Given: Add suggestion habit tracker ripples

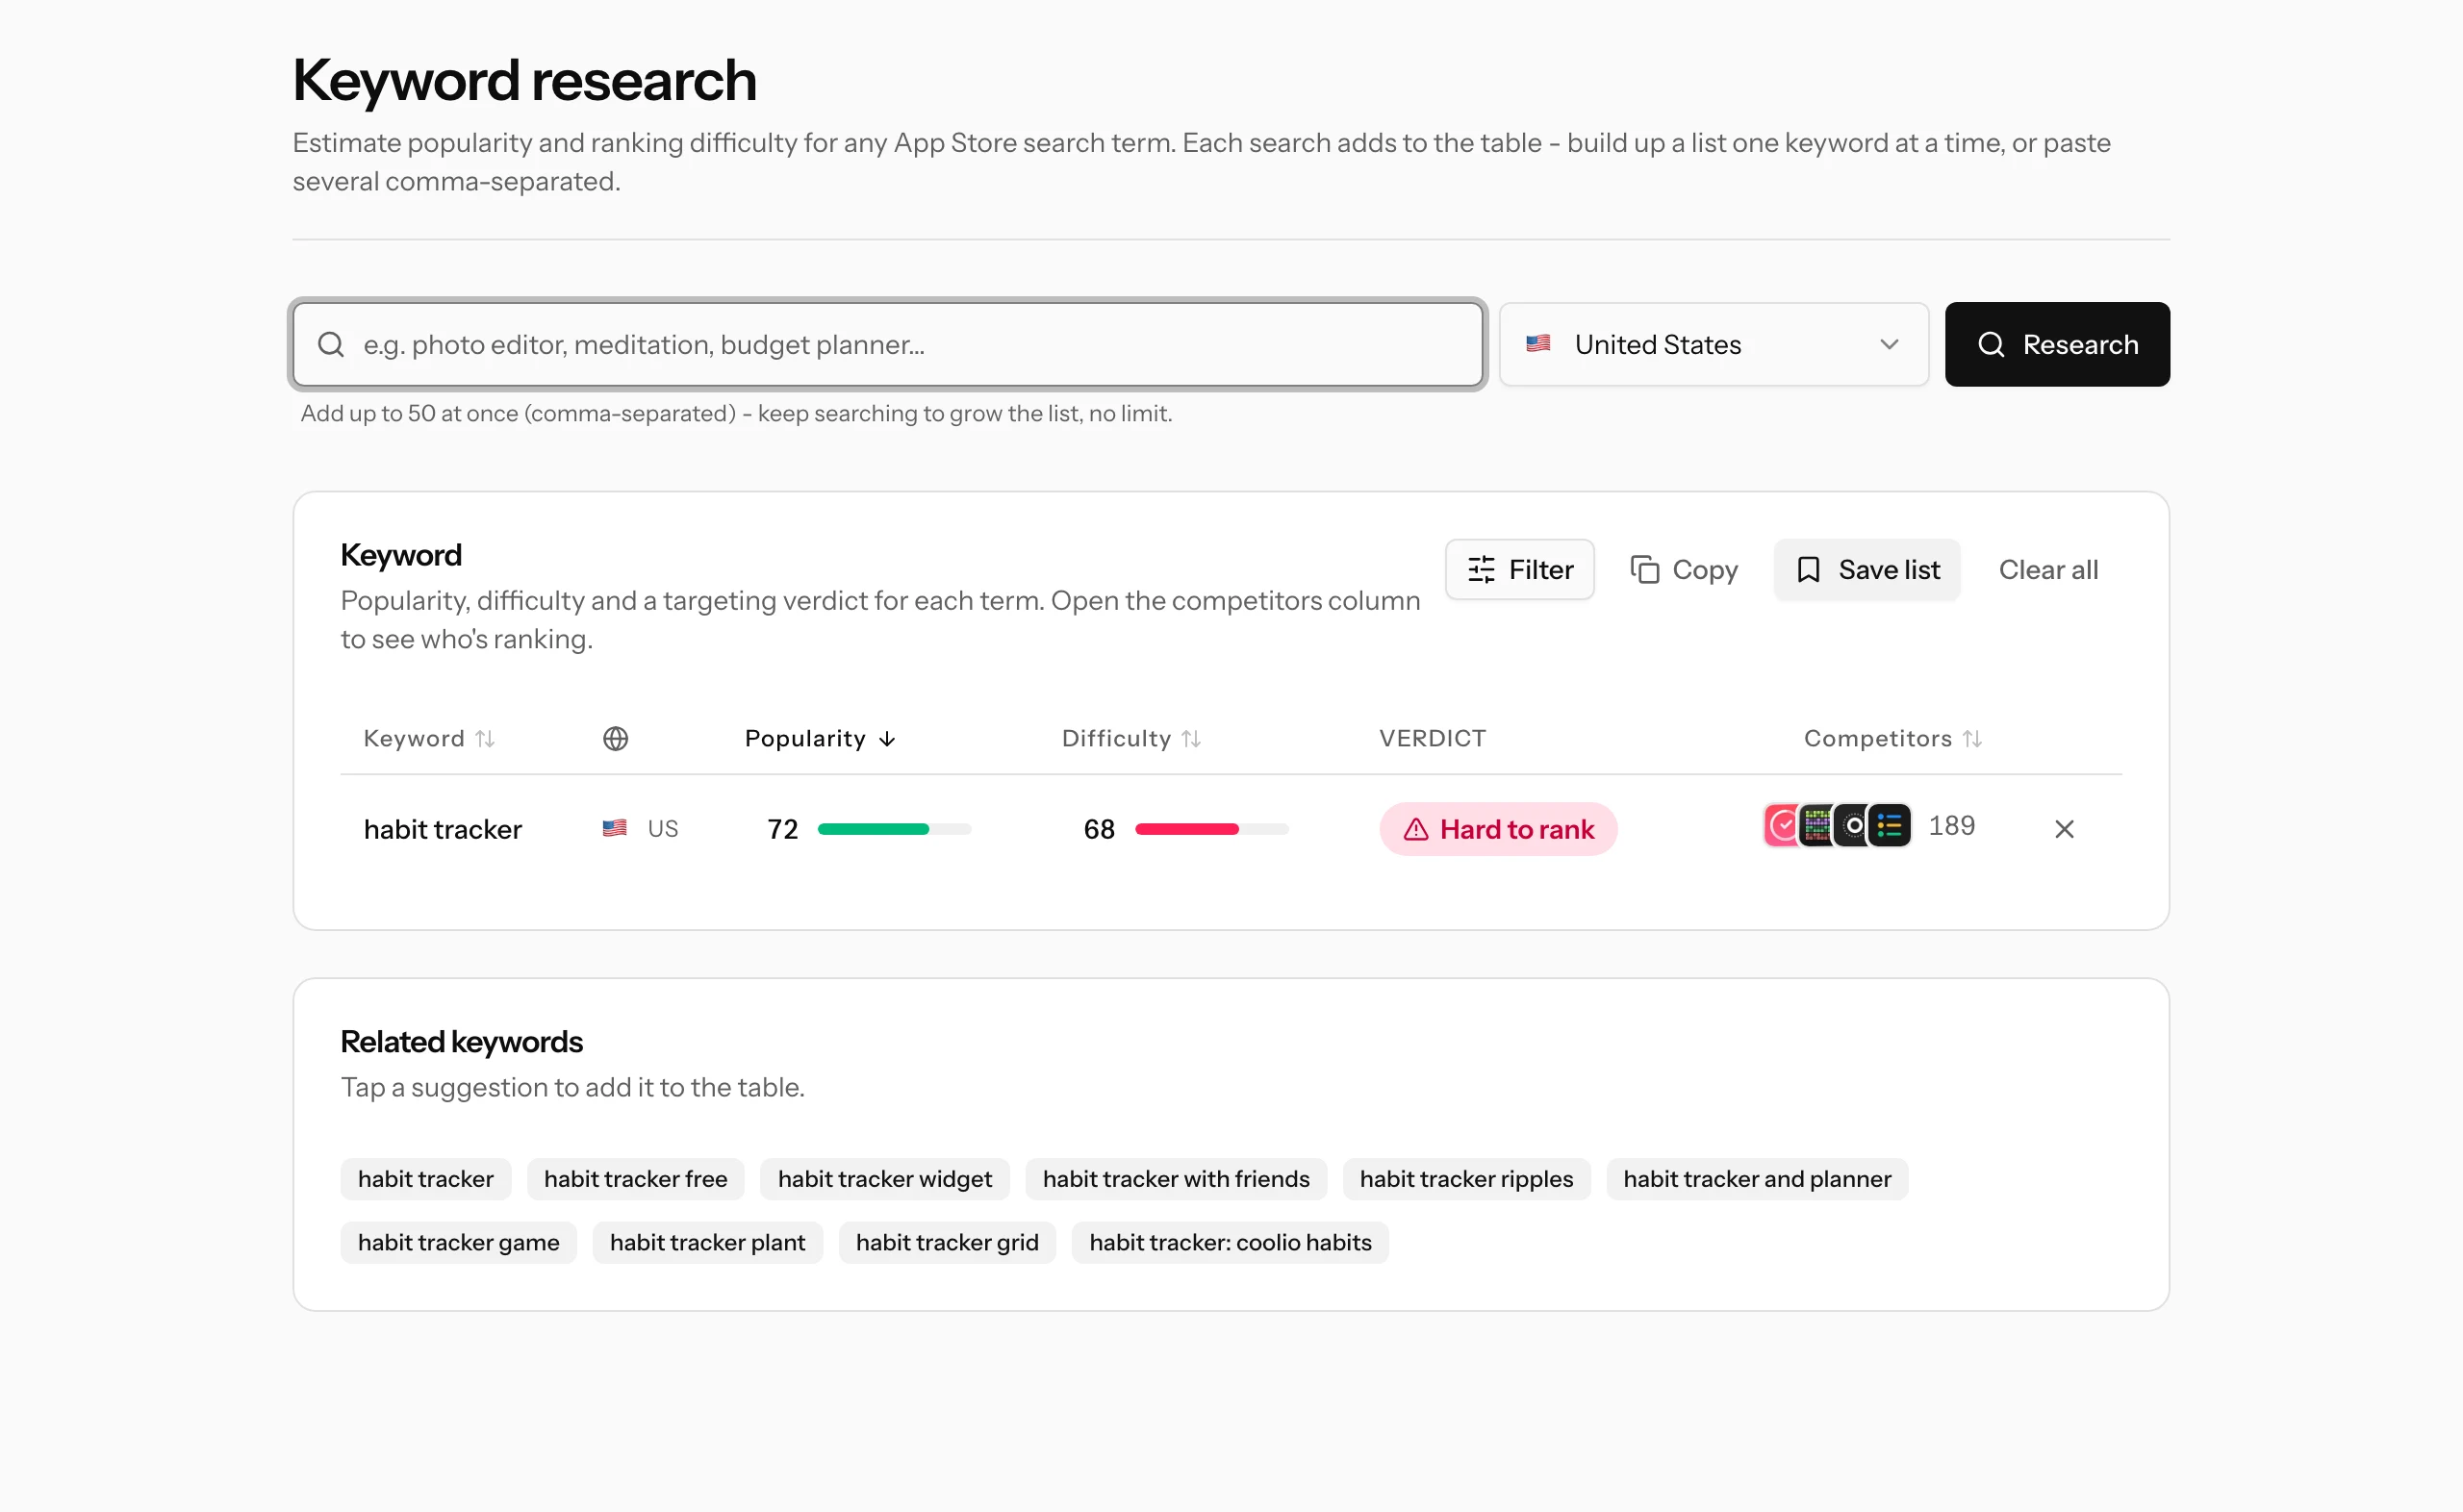Looking at the screenshot, I should (x=1465, y=1179).
